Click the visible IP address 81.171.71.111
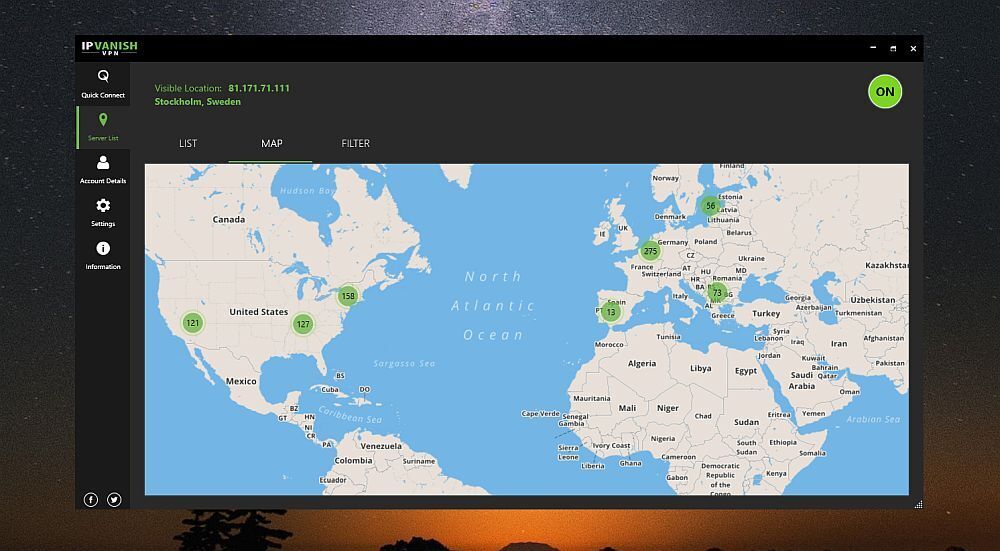This screenshot has height=551, width=1000. pos(259,88)
